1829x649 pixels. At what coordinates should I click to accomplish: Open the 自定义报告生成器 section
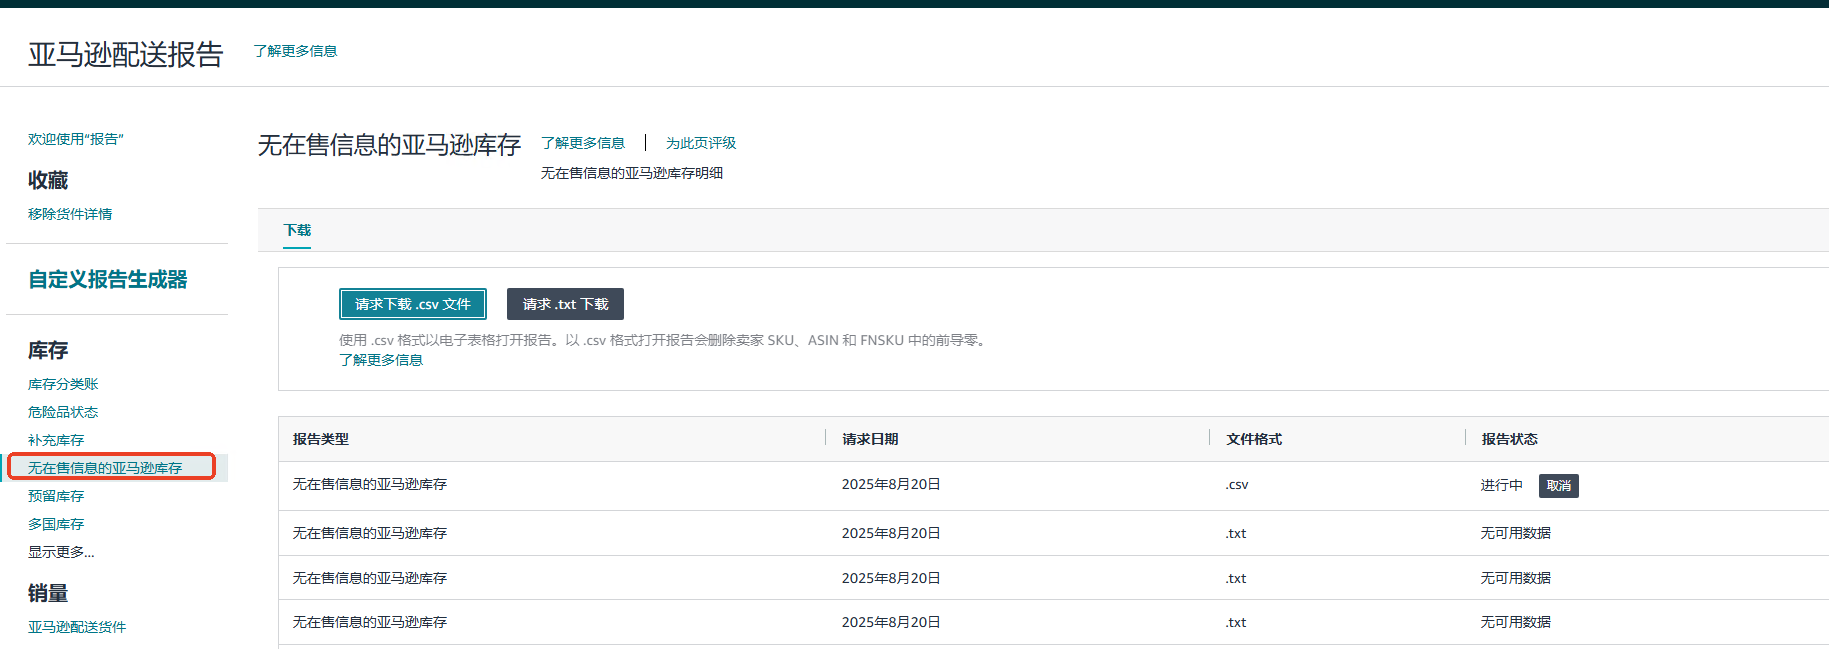point(108,280)
